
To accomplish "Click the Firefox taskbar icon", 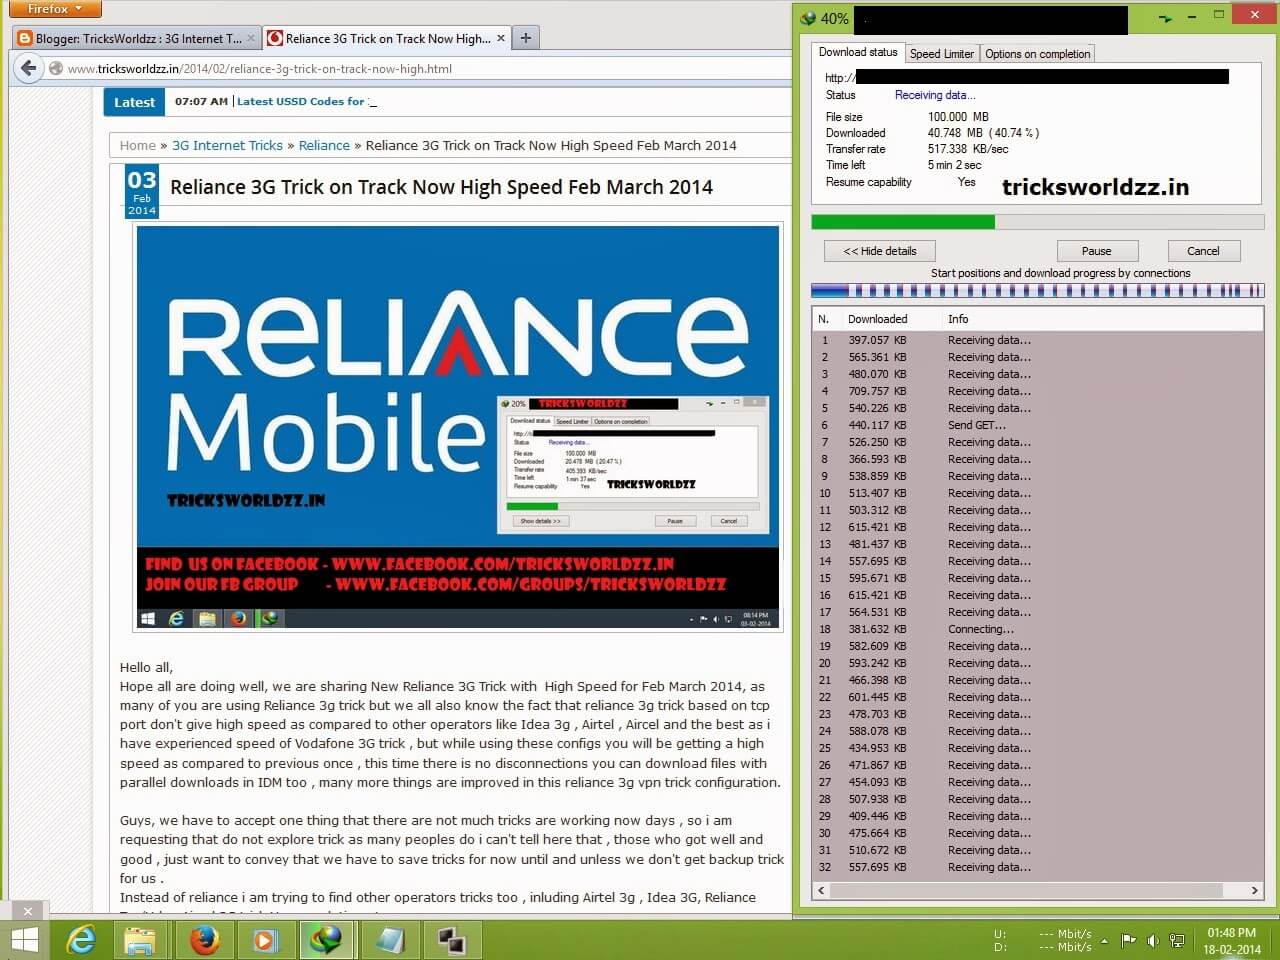I will [x=205, y=940].
